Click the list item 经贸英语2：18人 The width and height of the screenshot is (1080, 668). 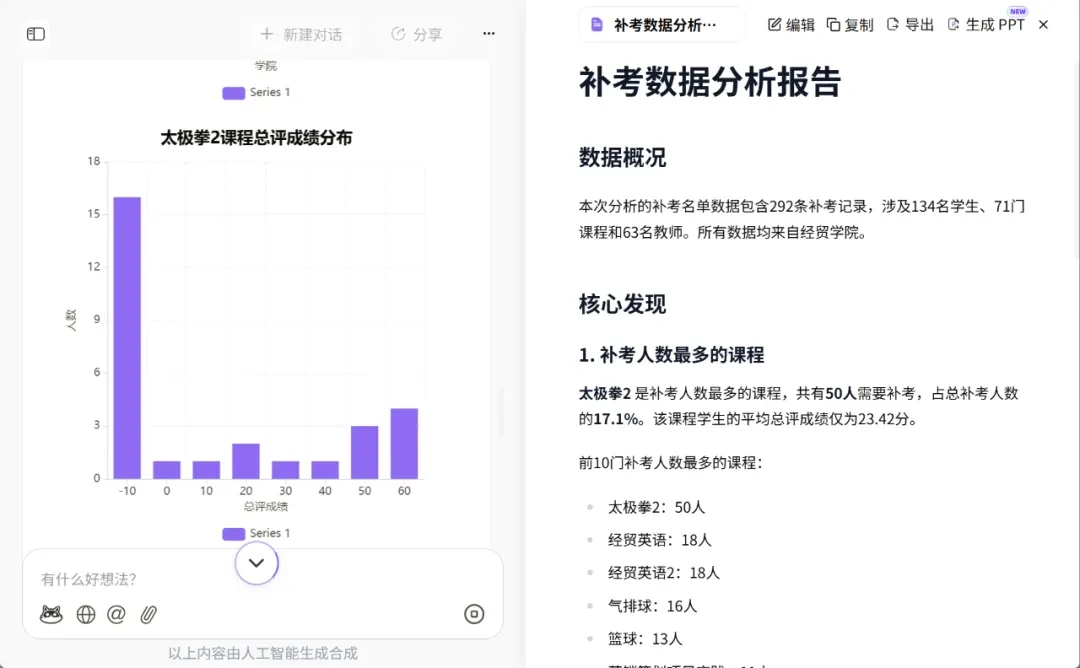[663, 573]
